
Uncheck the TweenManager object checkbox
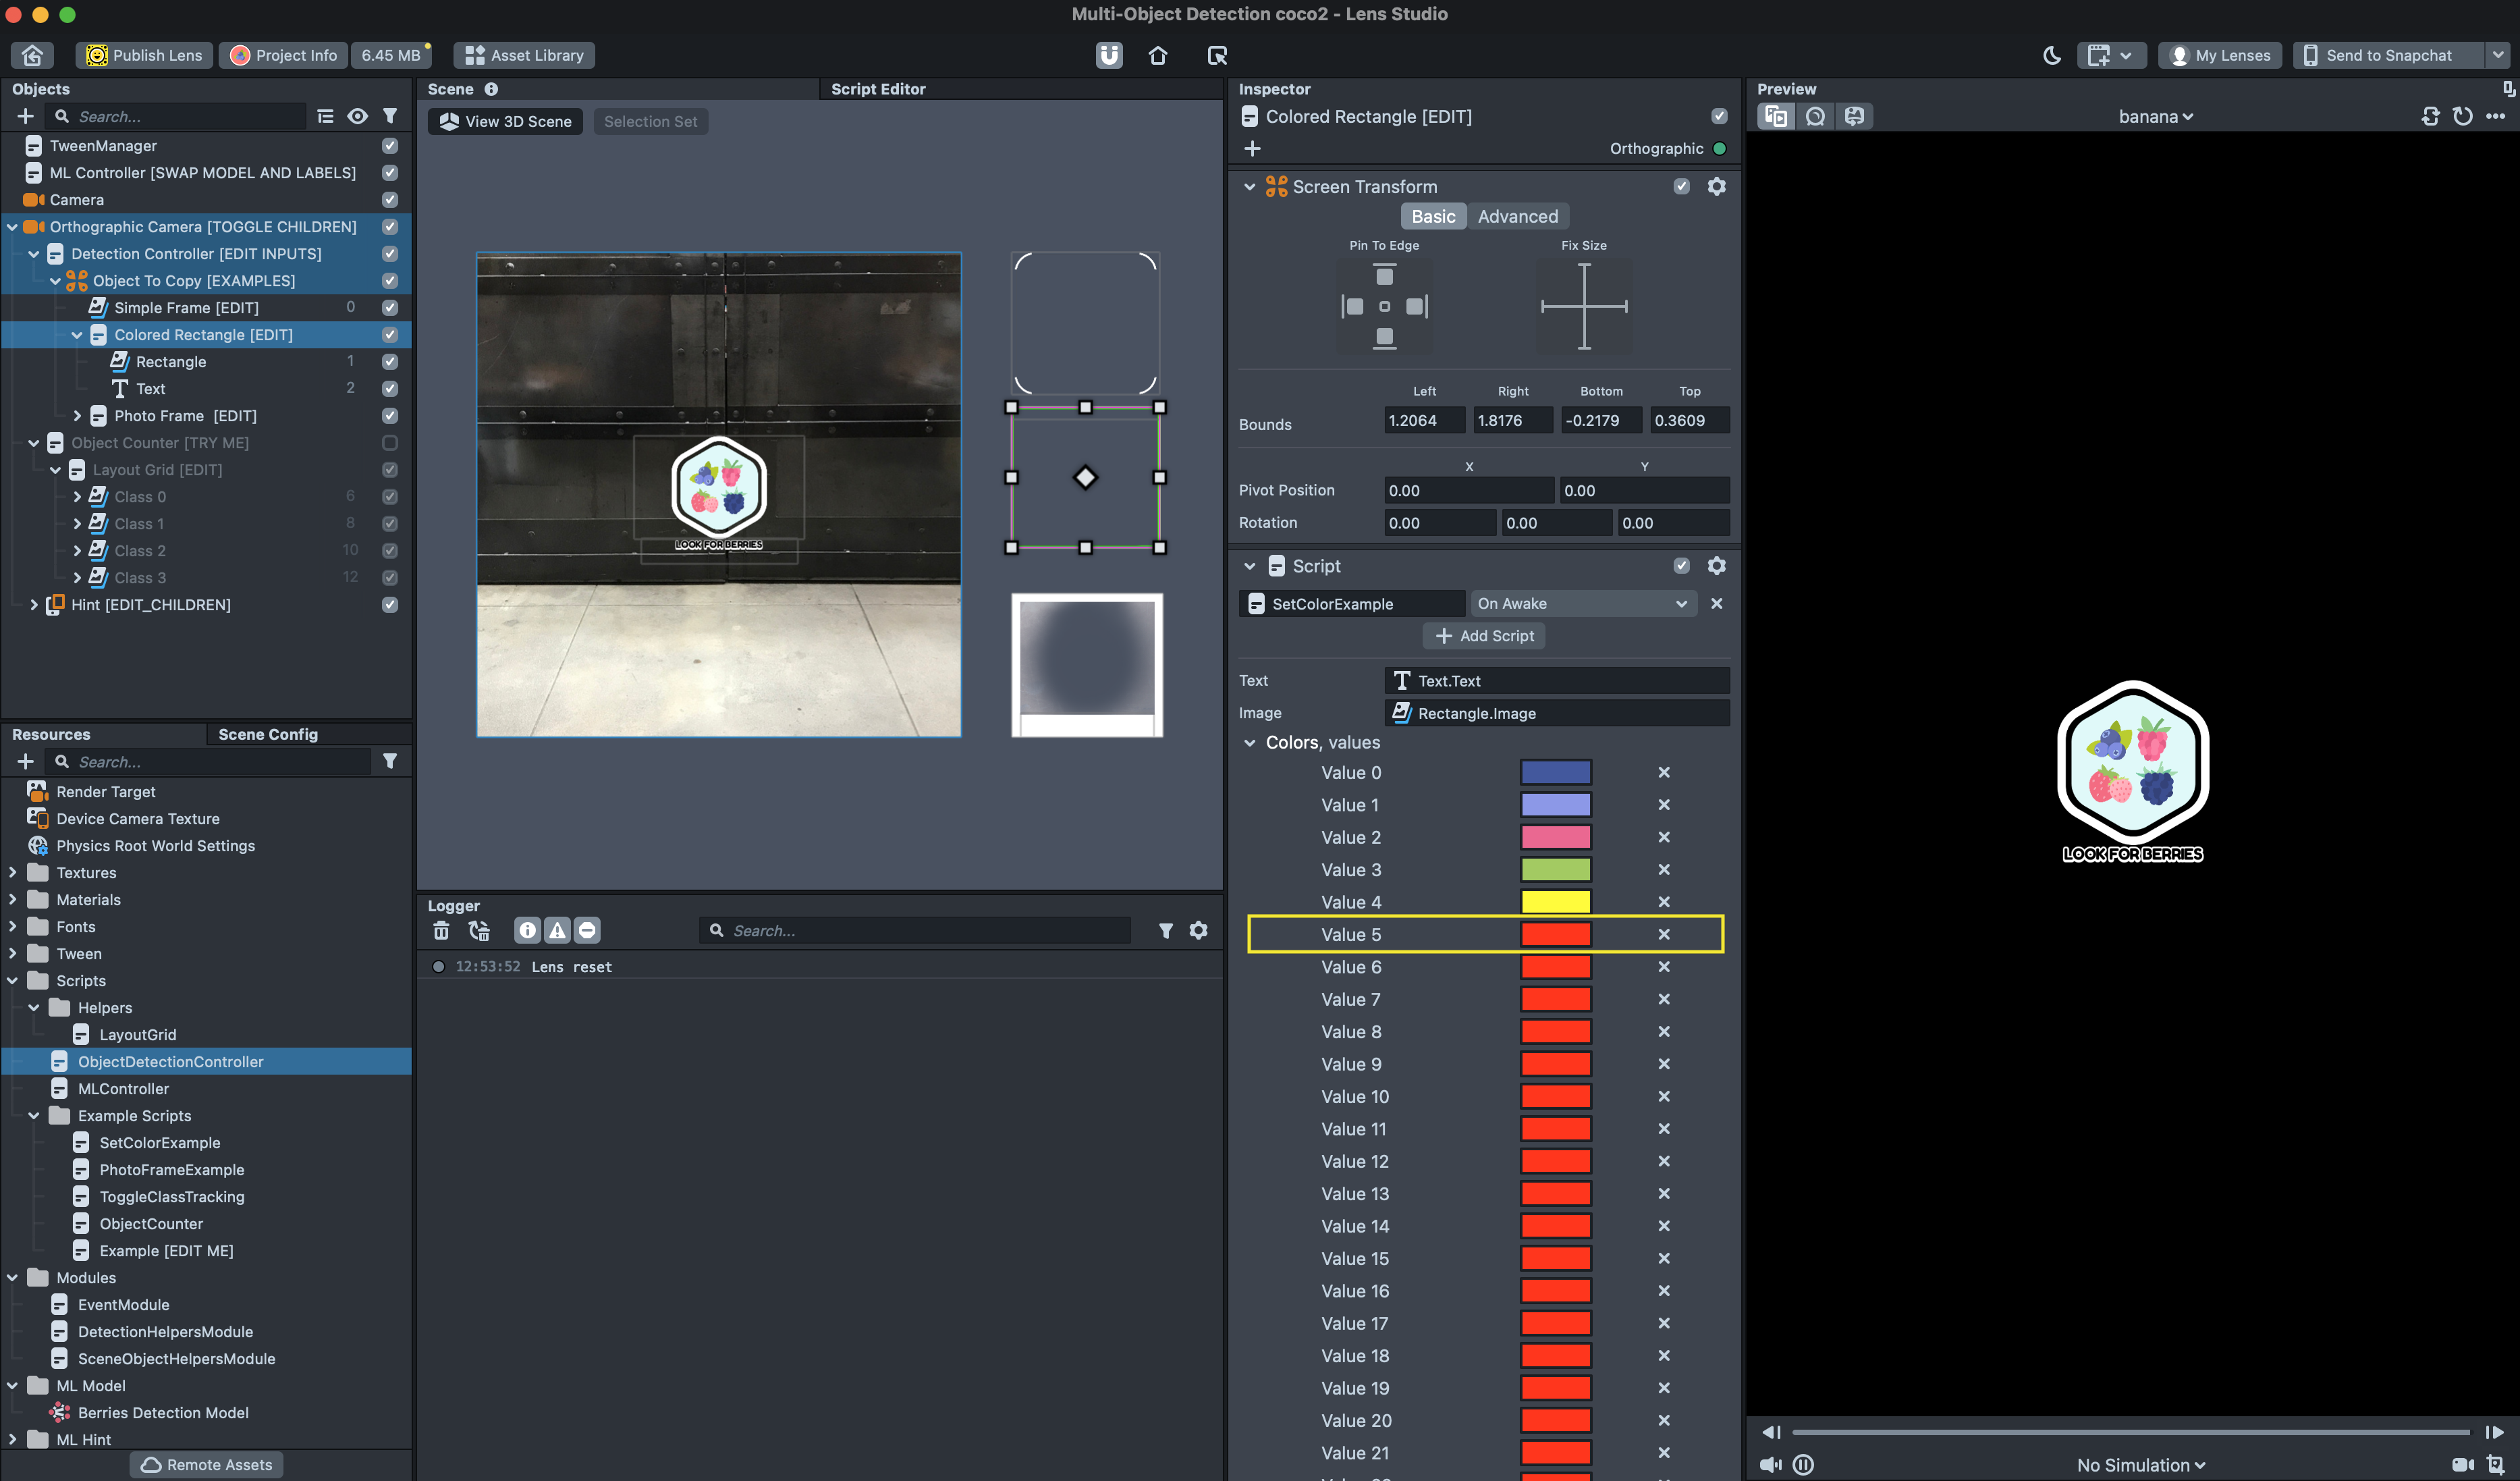tap(390, 145)
